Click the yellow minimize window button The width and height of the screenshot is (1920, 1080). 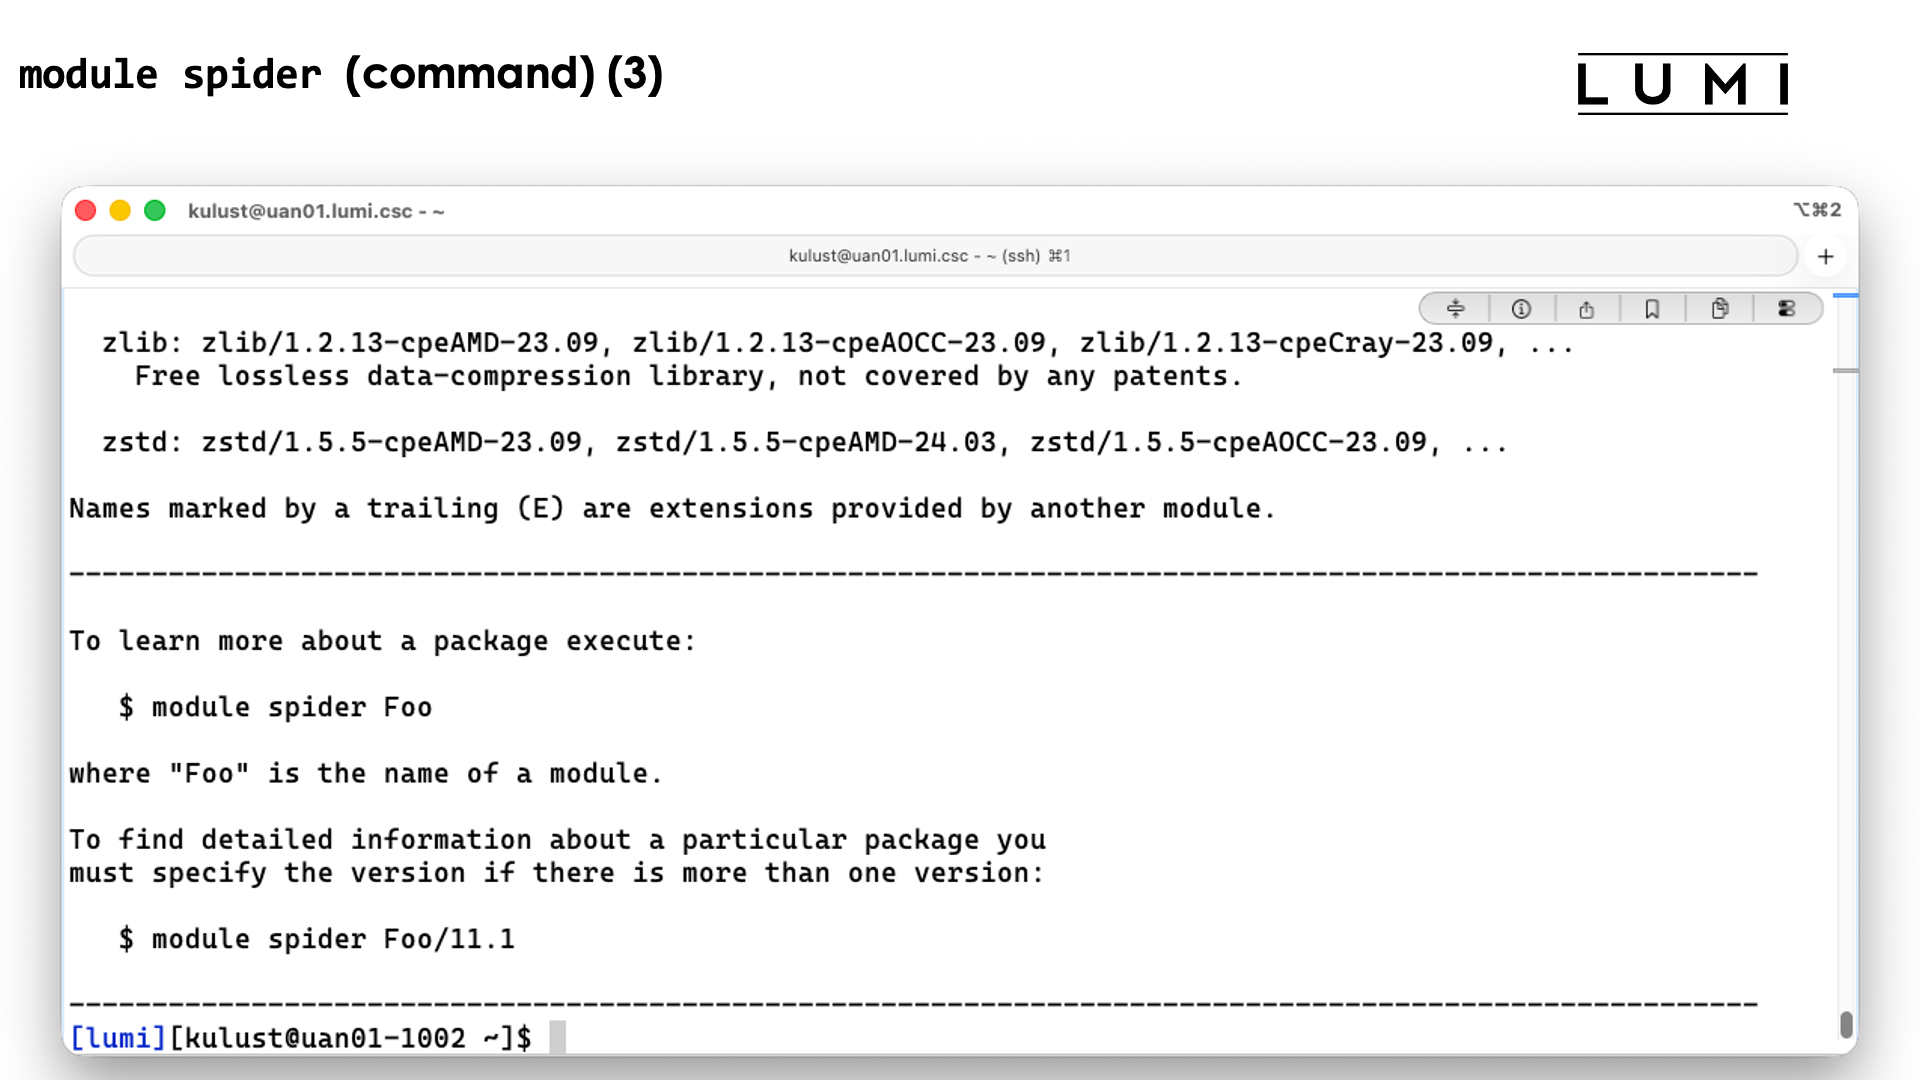click(120, 211)
